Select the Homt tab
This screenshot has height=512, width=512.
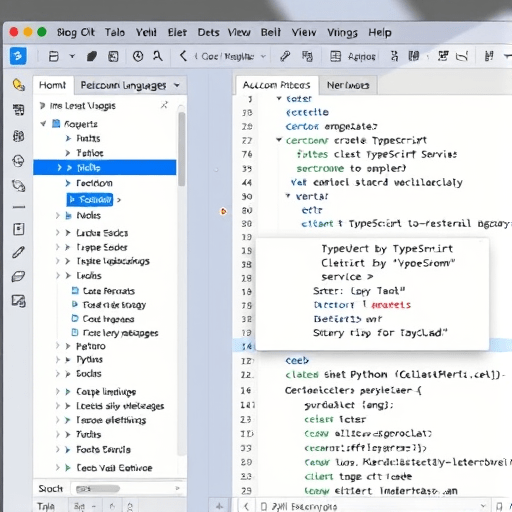(x=52, y=85)
